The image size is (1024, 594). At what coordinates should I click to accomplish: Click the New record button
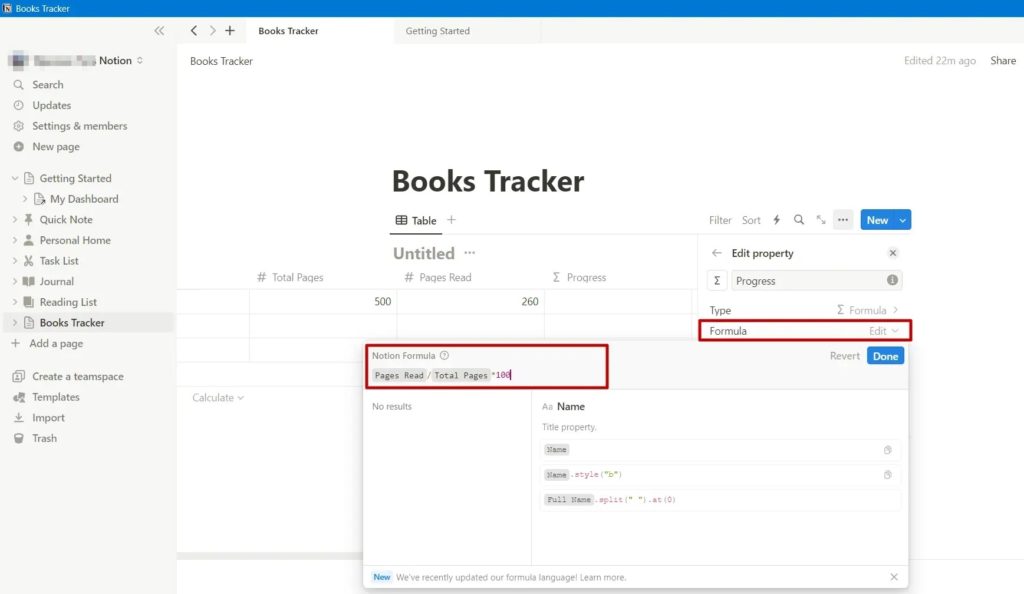(x=877, y=220)
